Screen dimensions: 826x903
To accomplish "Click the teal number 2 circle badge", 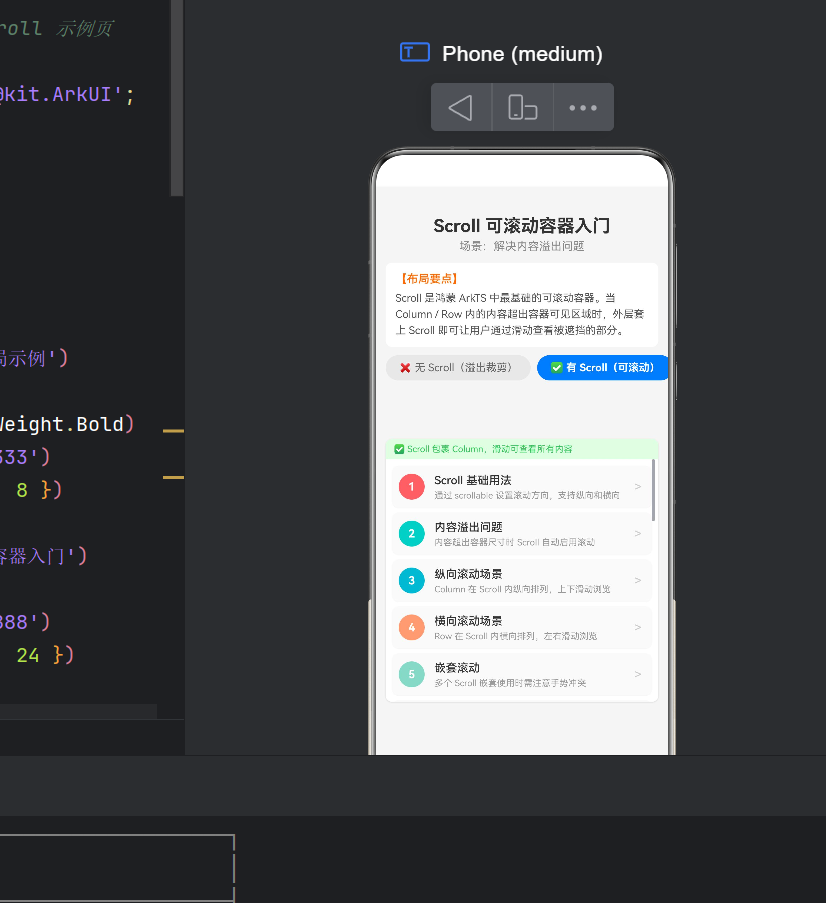I will pos(411,534).
